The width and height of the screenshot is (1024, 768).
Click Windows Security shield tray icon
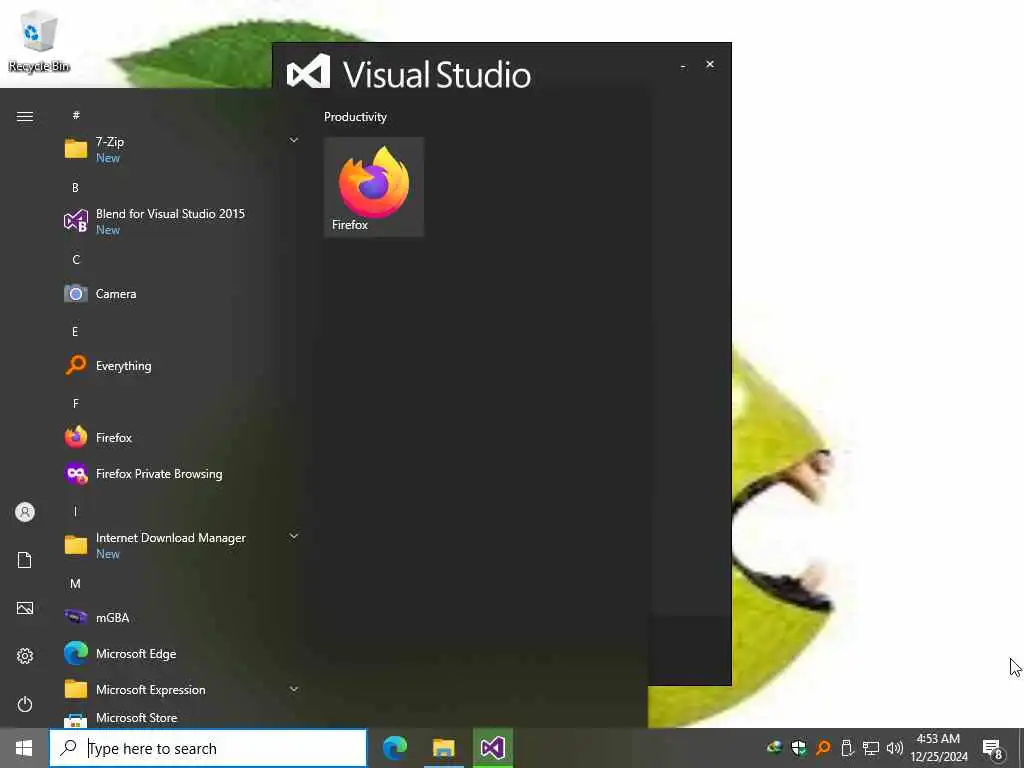[x=799, y=748]
